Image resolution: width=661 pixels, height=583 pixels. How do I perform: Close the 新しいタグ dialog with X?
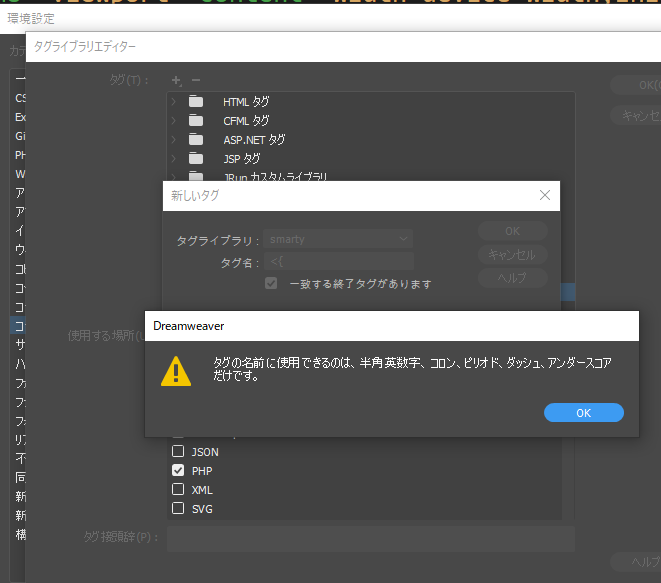545,195
